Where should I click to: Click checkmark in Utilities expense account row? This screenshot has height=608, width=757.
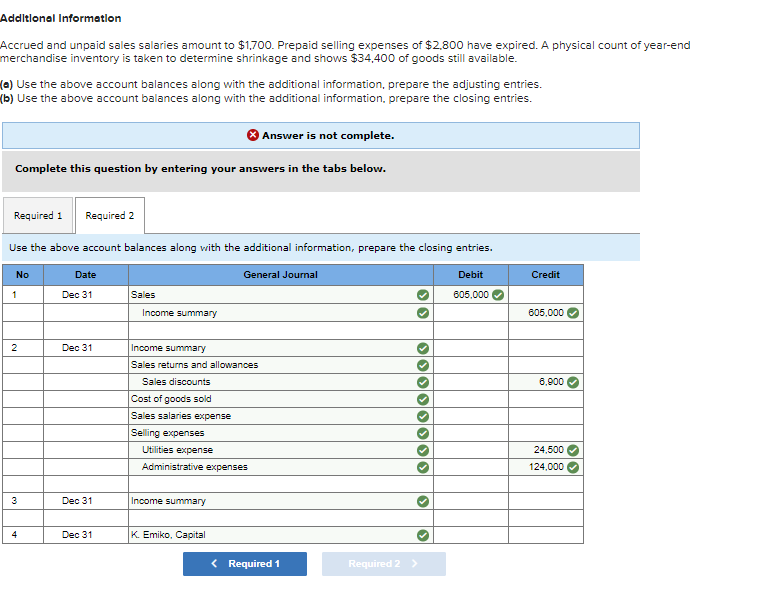pyautogui.click(x=423, y=450)
